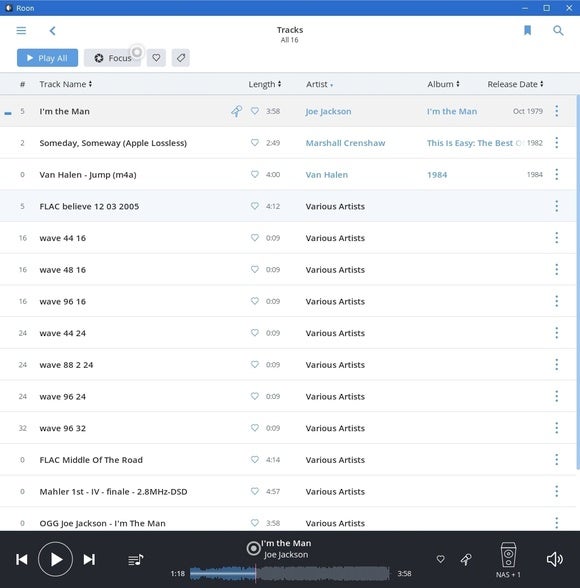Sort tracks by Album column
The width and height of the screenshot is (580, 588).
click(443, 84)
